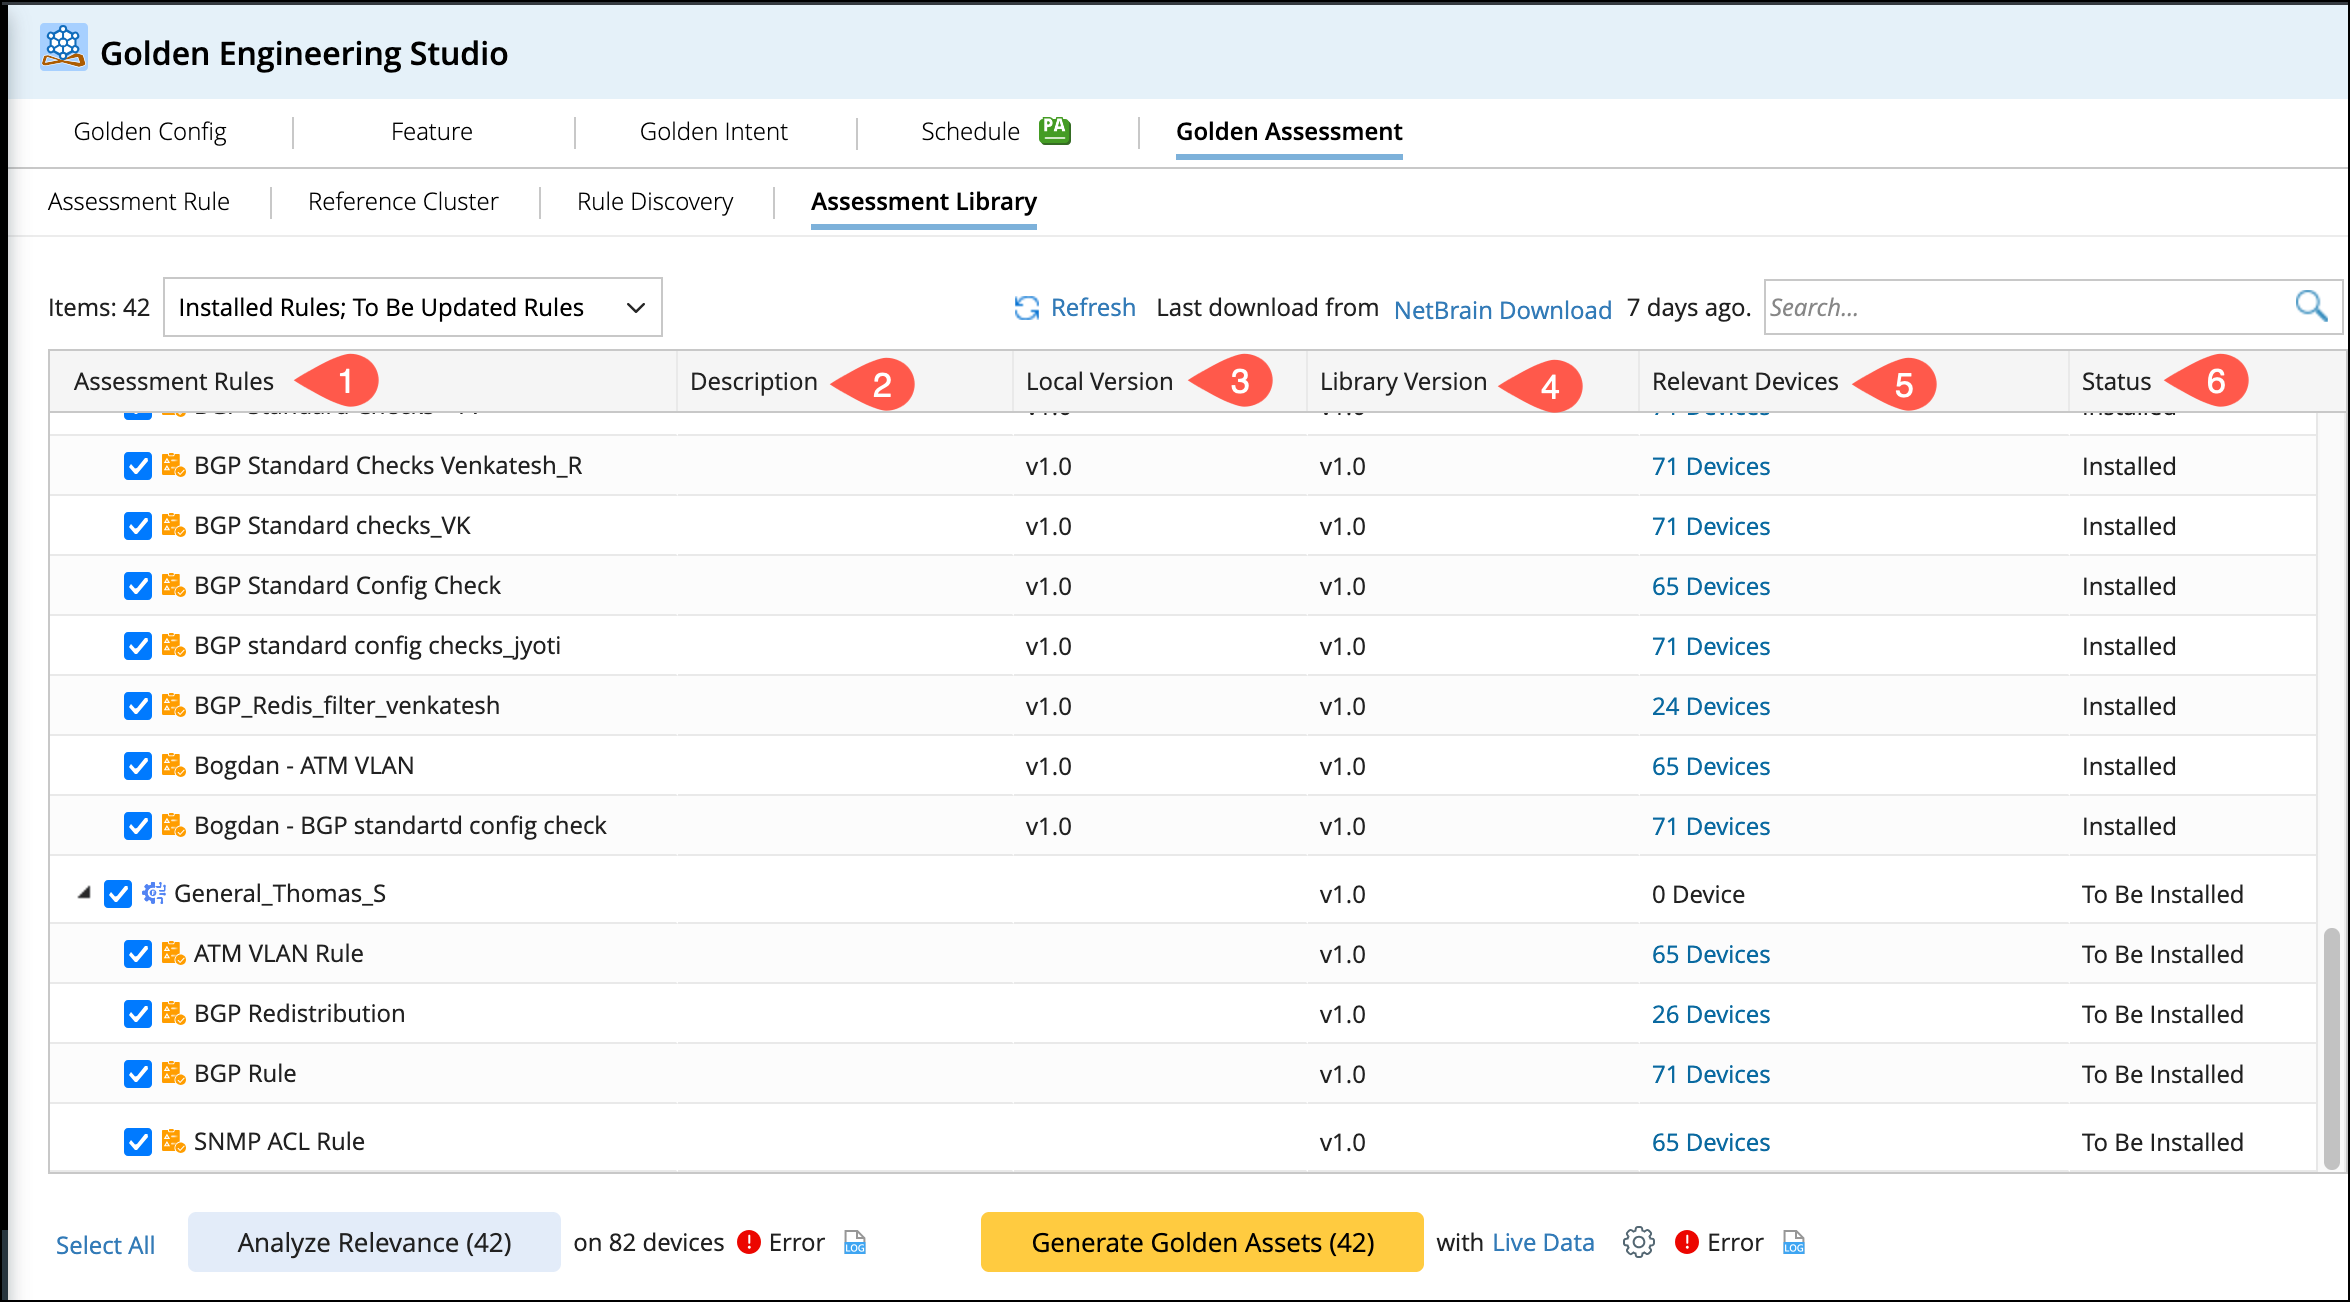Click the General_Thomas_S folder gear icon
Image resolution: width=2350 pixels, height=1302 pixels.
coord(153,893)
